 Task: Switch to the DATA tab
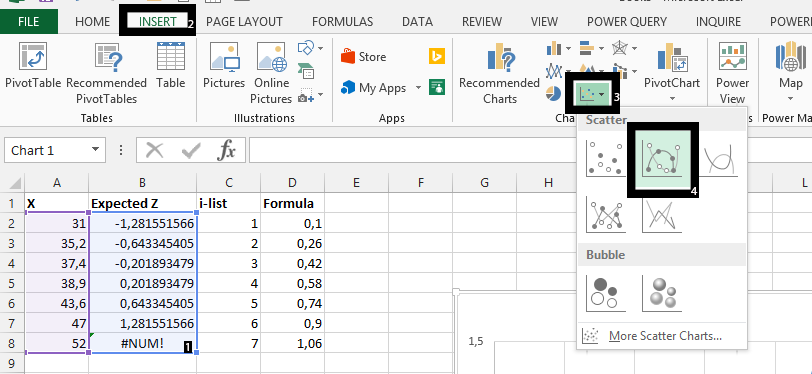point(417,22)
